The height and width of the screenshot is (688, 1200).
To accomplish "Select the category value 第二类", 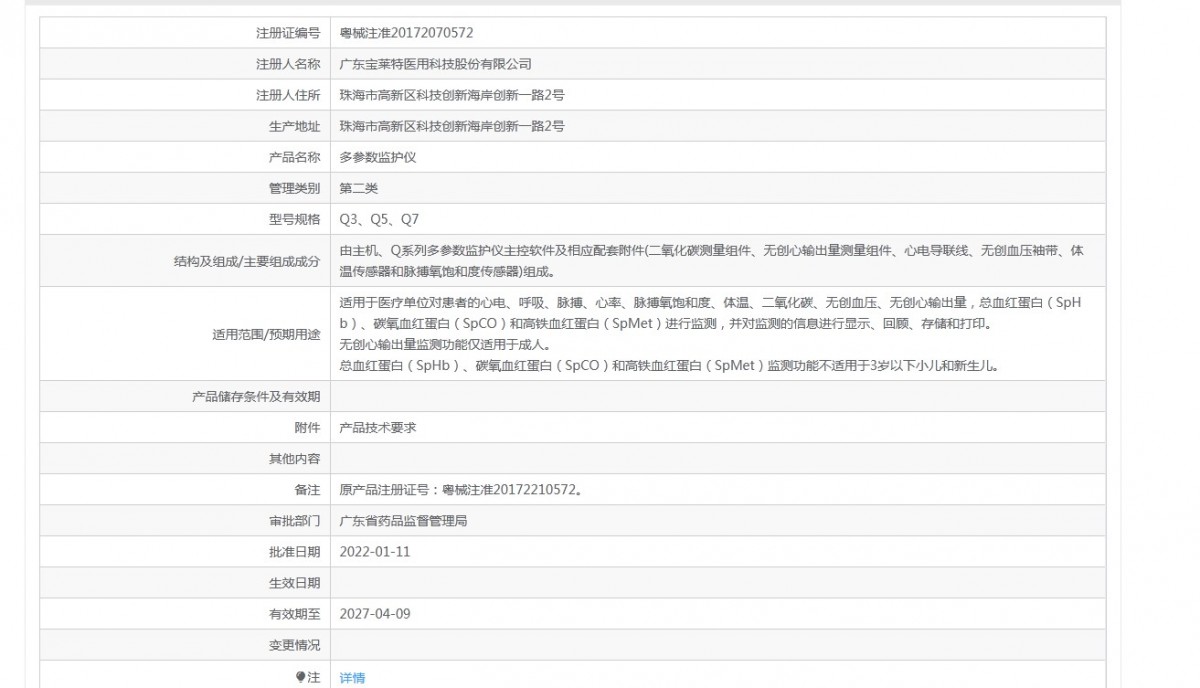I will [359, 188].
